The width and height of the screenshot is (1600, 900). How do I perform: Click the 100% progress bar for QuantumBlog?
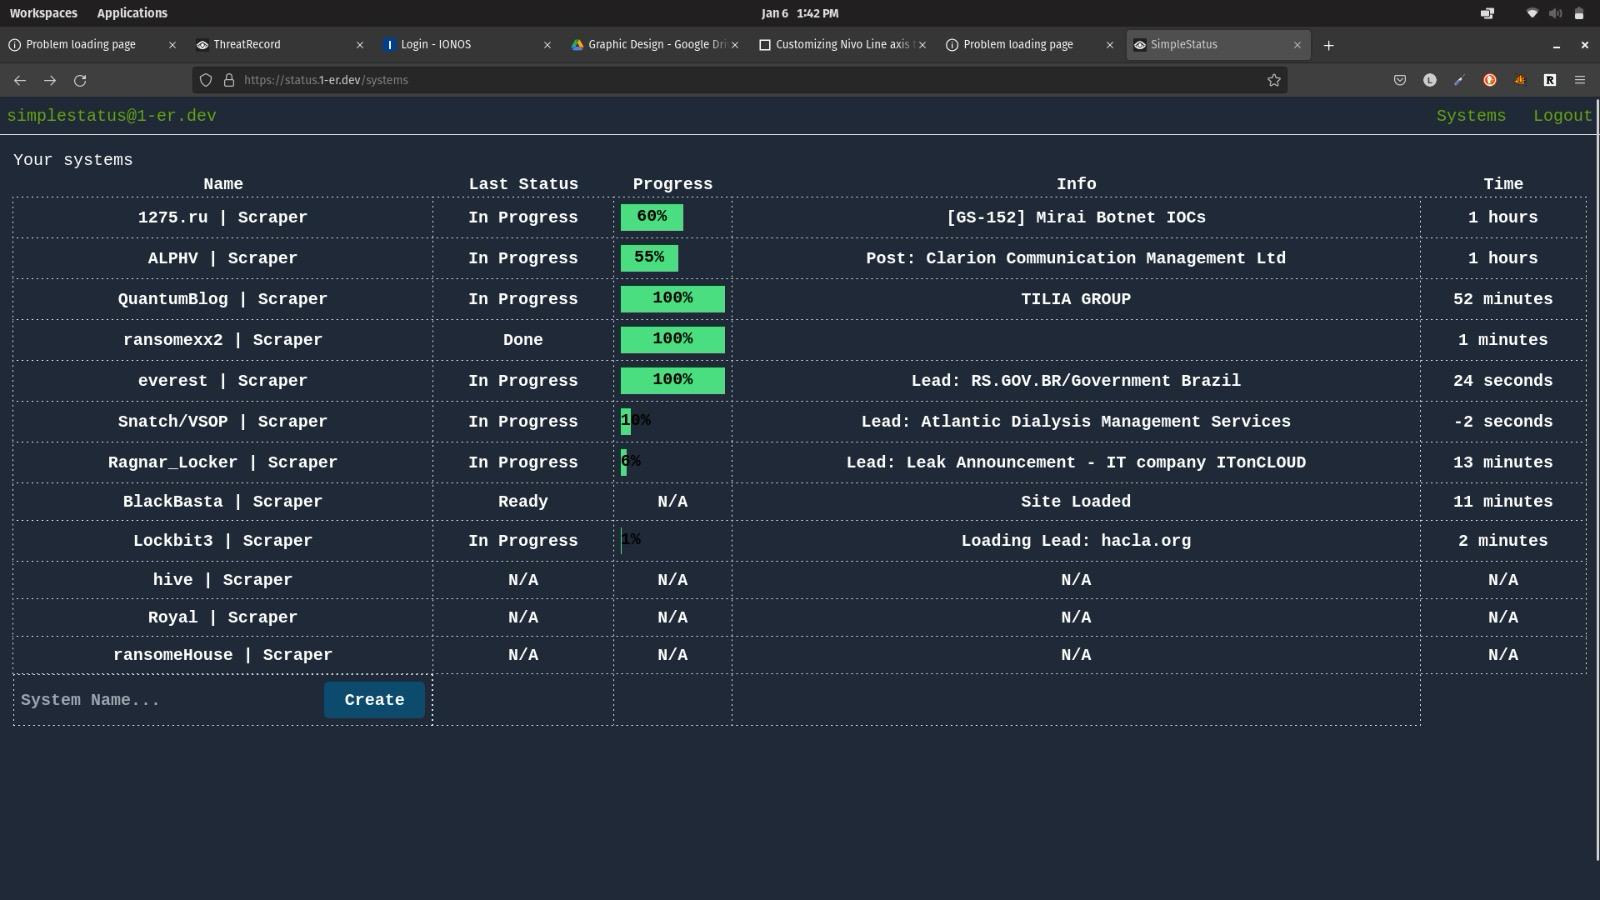click(x=673, y=299)
